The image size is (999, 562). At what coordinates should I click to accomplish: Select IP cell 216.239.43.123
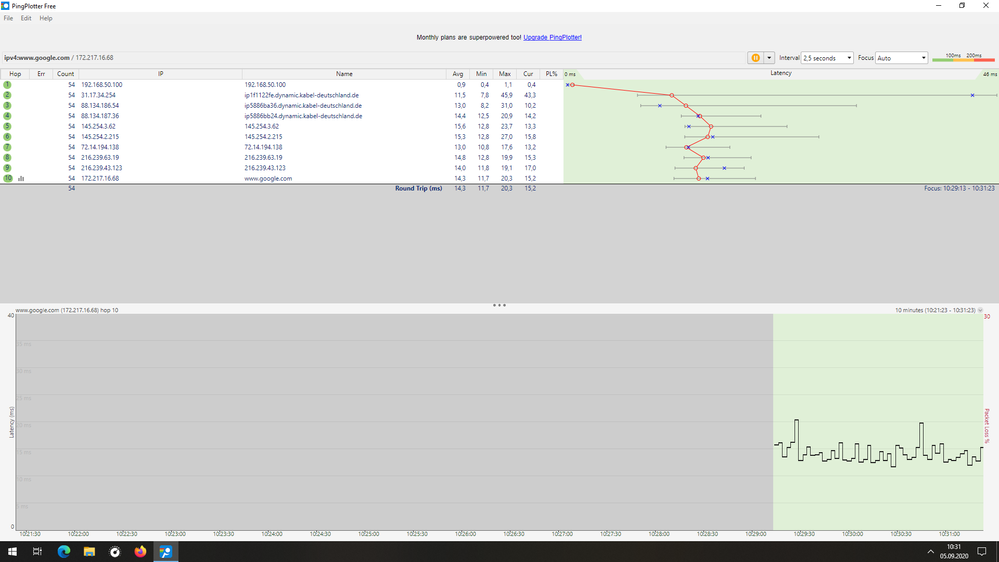pos(101,168)
